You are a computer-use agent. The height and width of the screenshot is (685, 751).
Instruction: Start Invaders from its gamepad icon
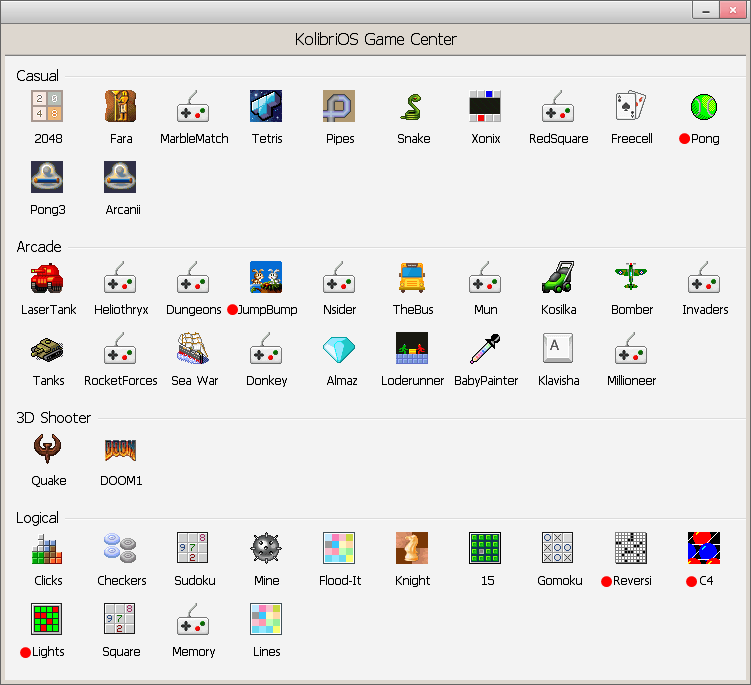coord(704,277)
